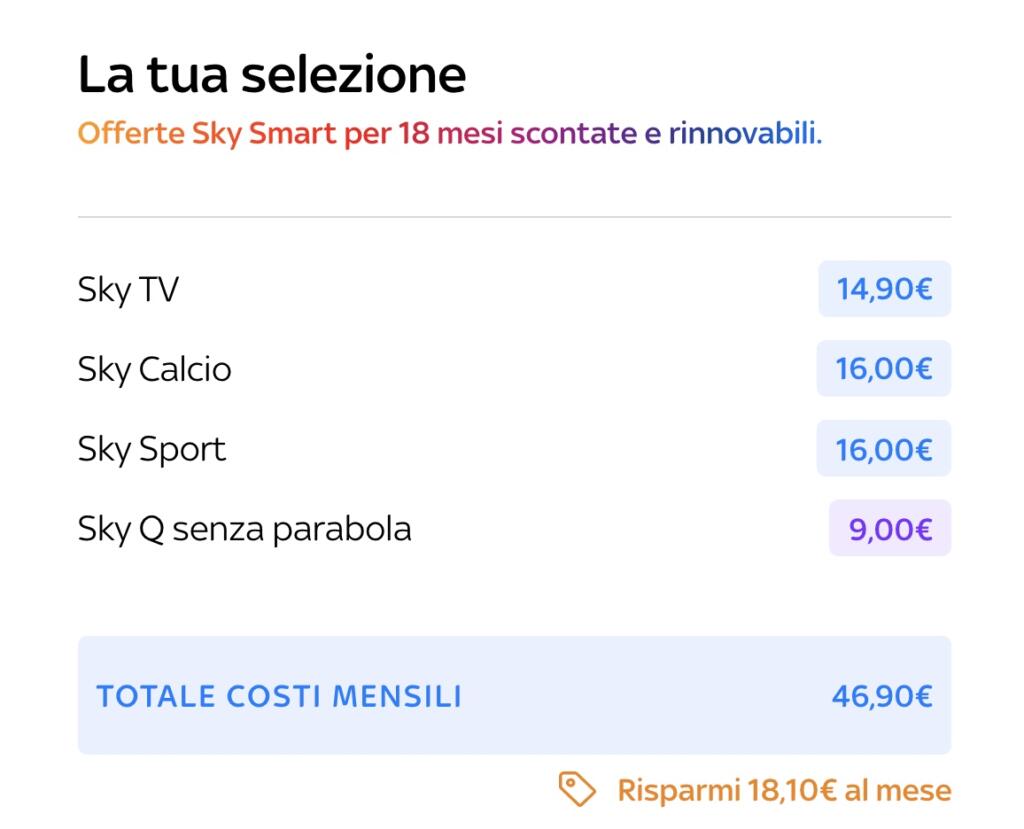Click the 16,00€ price for Sky Calcio
The height and width of the screenshot is (829, 1024).
tap(884, 369)
